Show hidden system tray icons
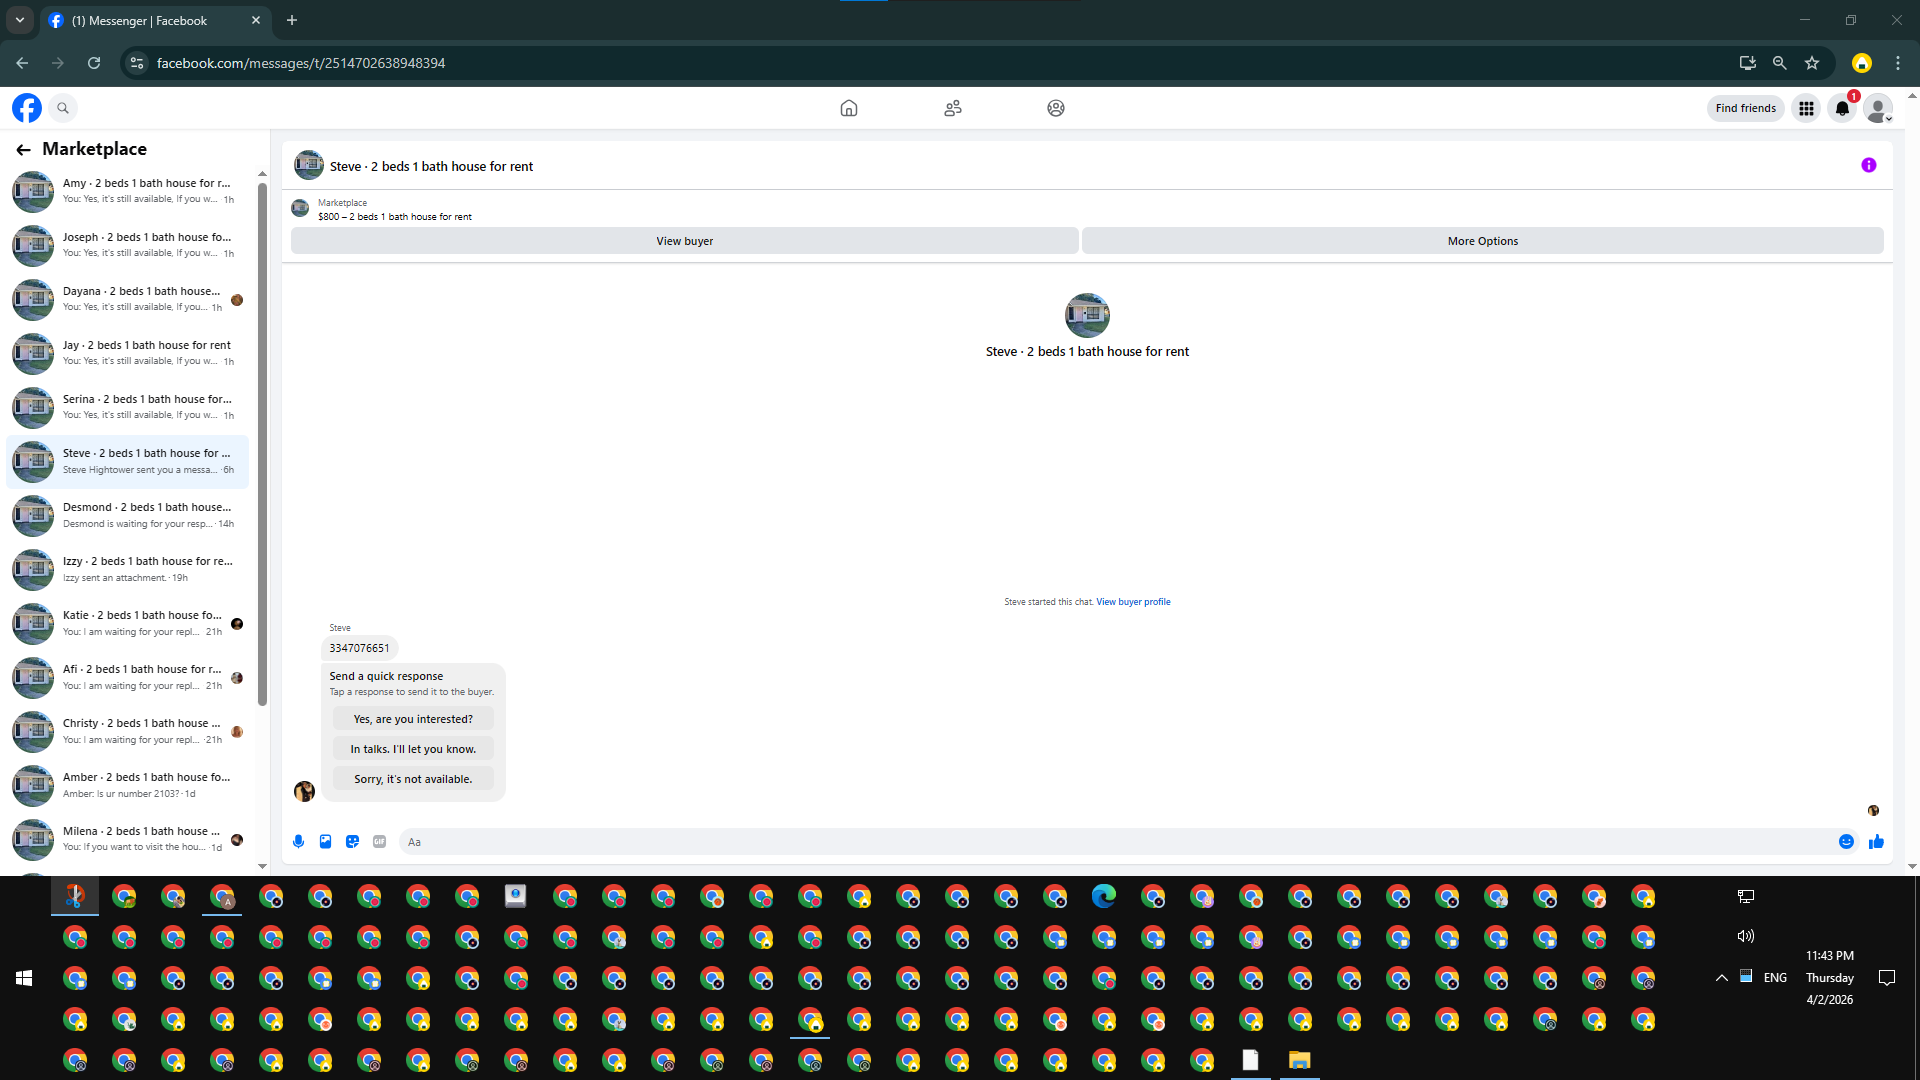Viewport: 1920px width, 1080px height. (1721, 978)
